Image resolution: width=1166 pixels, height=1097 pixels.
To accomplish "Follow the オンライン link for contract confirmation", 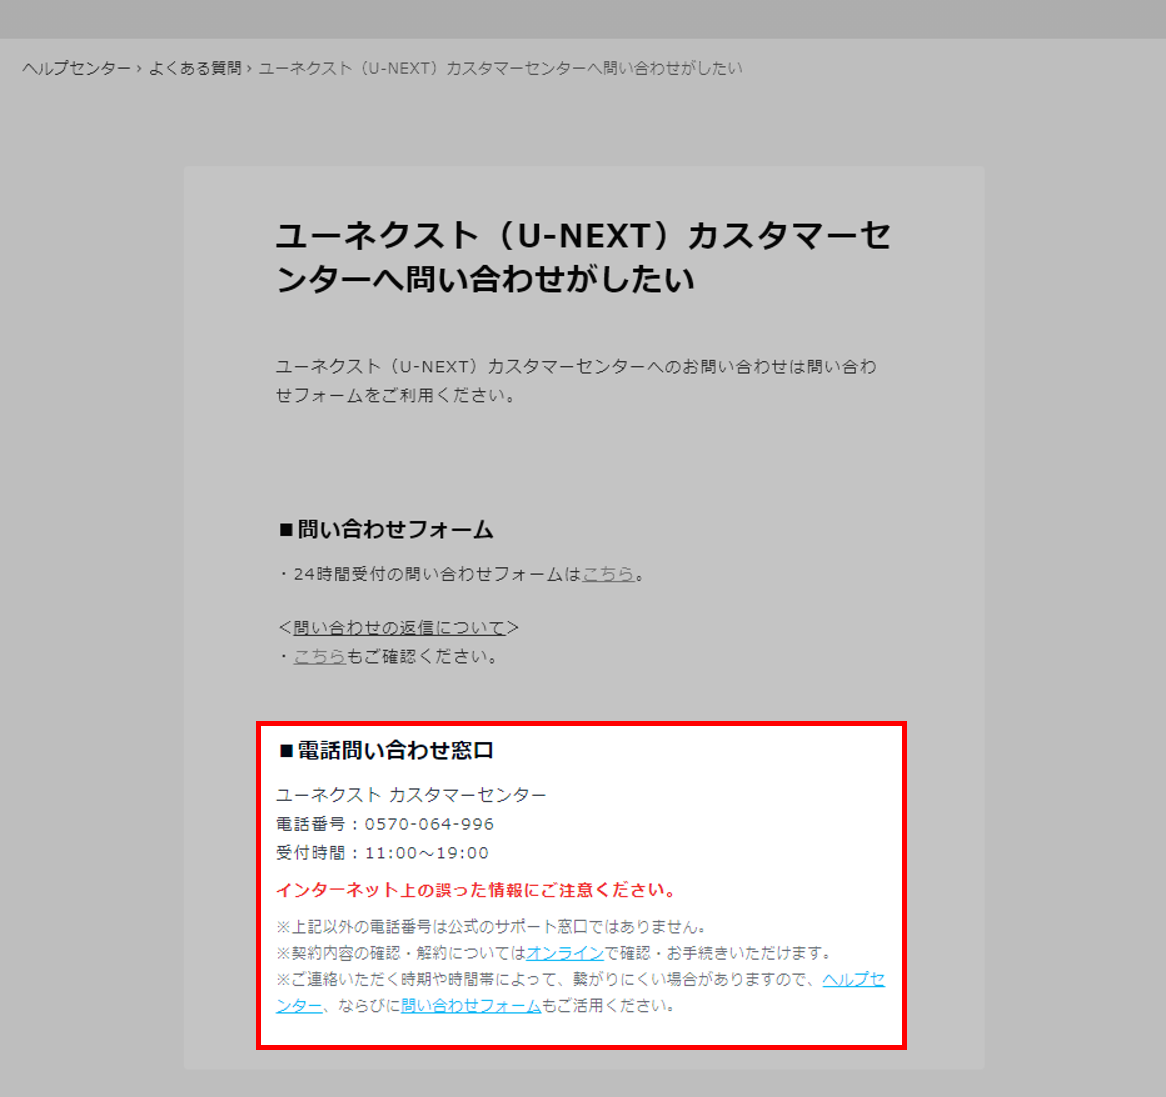I will [565, 953].
